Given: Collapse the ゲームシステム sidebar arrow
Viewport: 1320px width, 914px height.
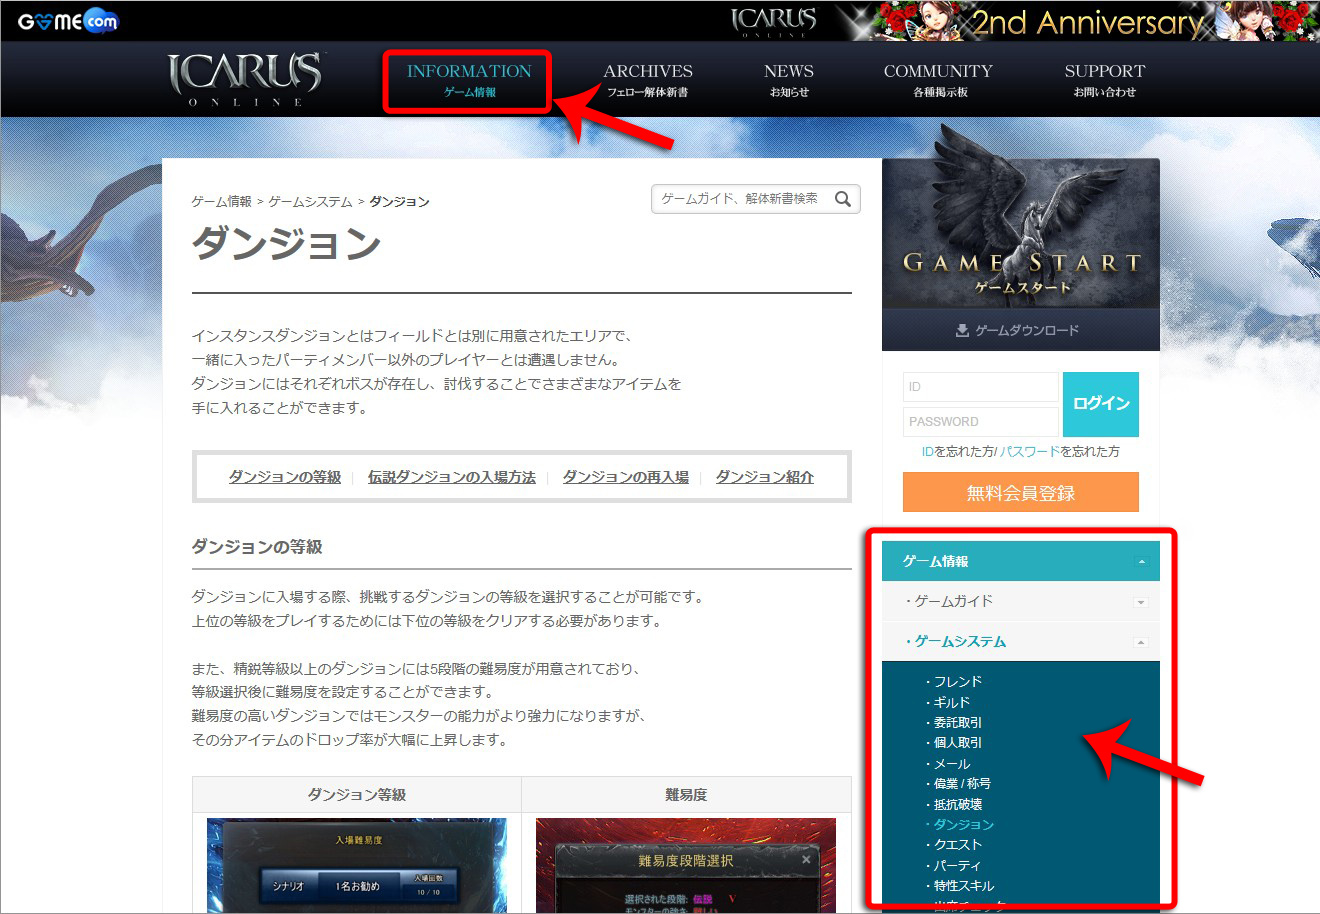Looking at the screenshot, I should pos(1140,642).
